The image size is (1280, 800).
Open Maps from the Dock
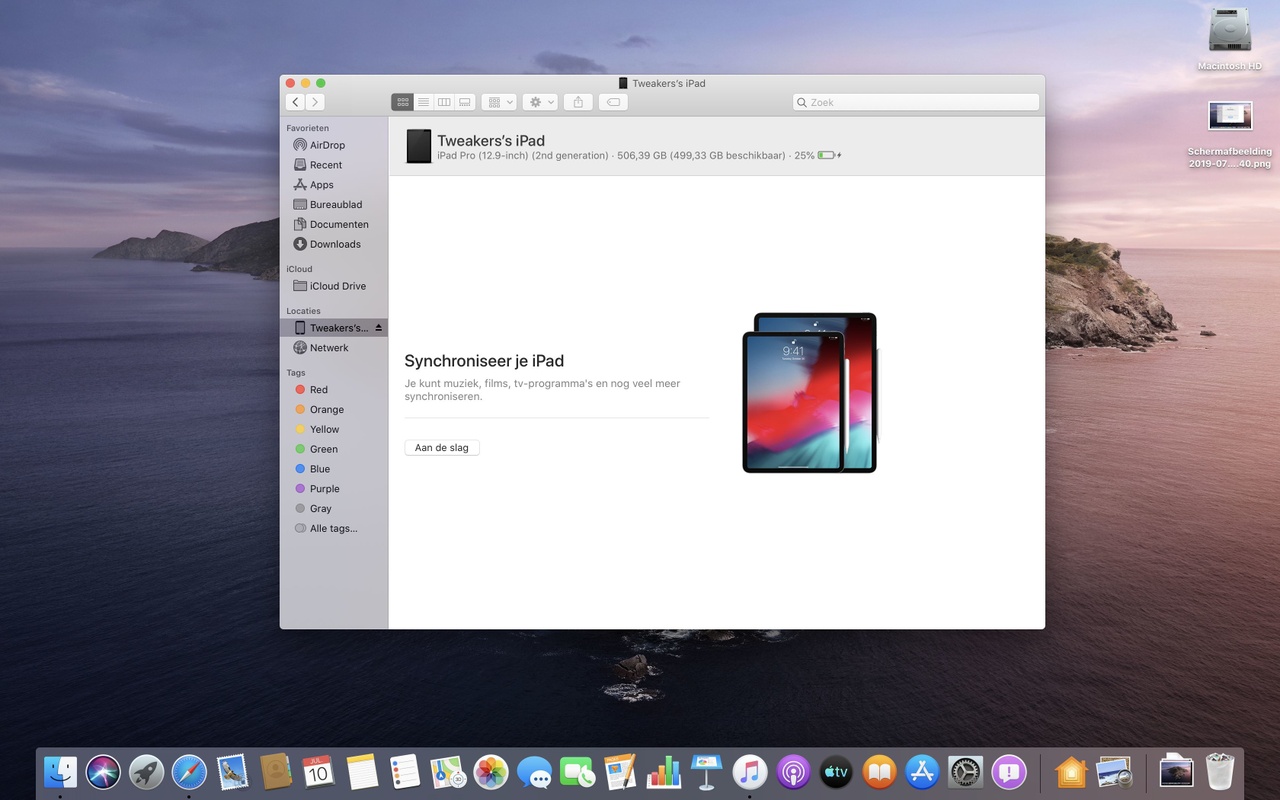tap(447, 772)
